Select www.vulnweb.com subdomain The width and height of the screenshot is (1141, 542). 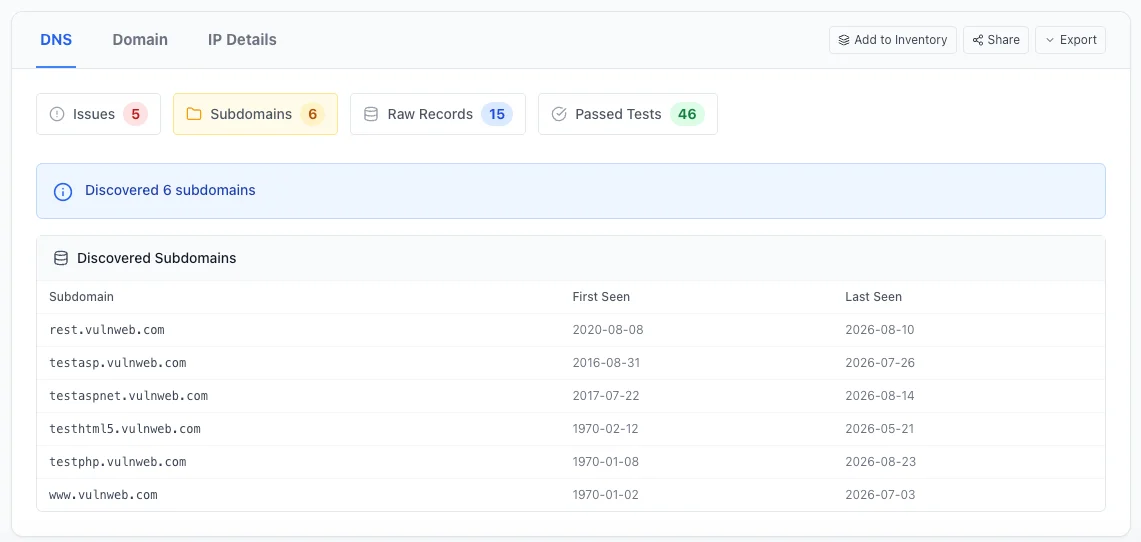pos(103,495)
